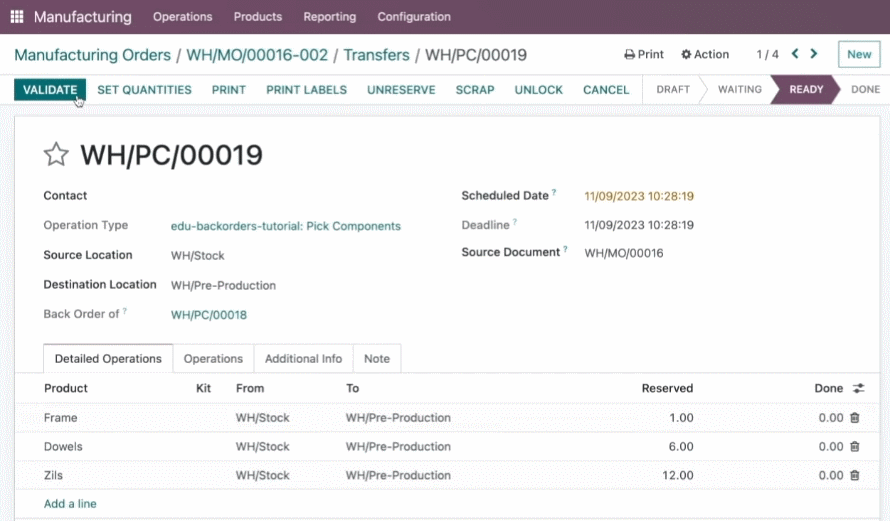Open back order WH/PC/00018 link
This screenshot has width=890, height=521.
[x=209, y=315]
